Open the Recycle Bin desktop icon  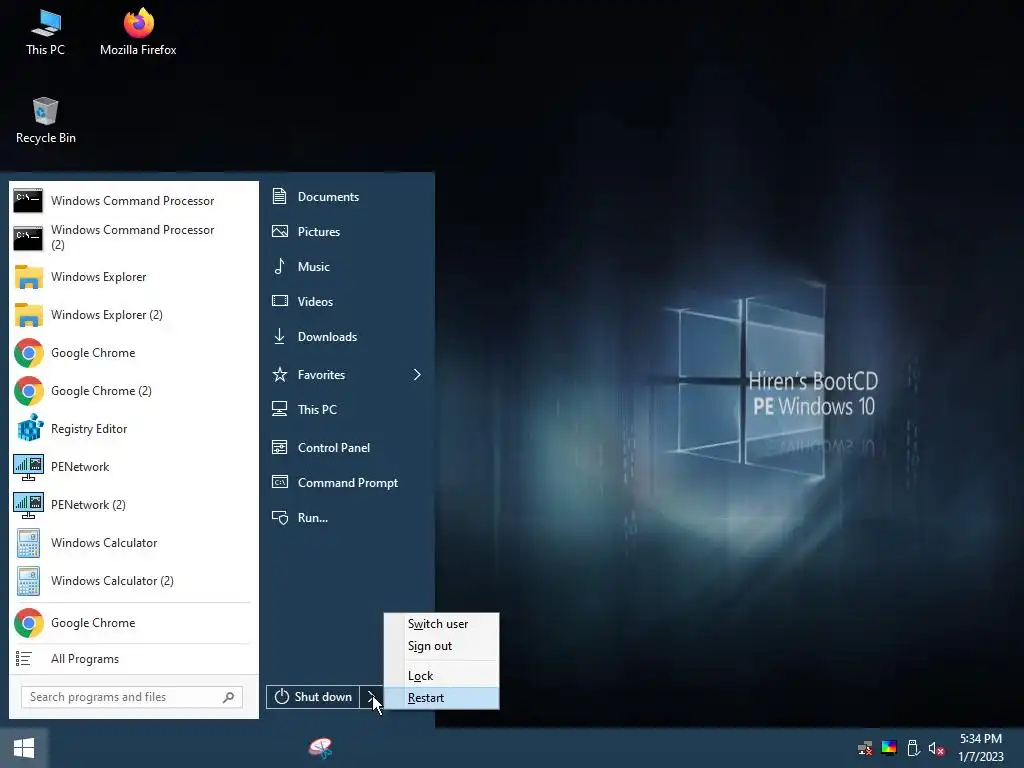[x=45, y=120]
